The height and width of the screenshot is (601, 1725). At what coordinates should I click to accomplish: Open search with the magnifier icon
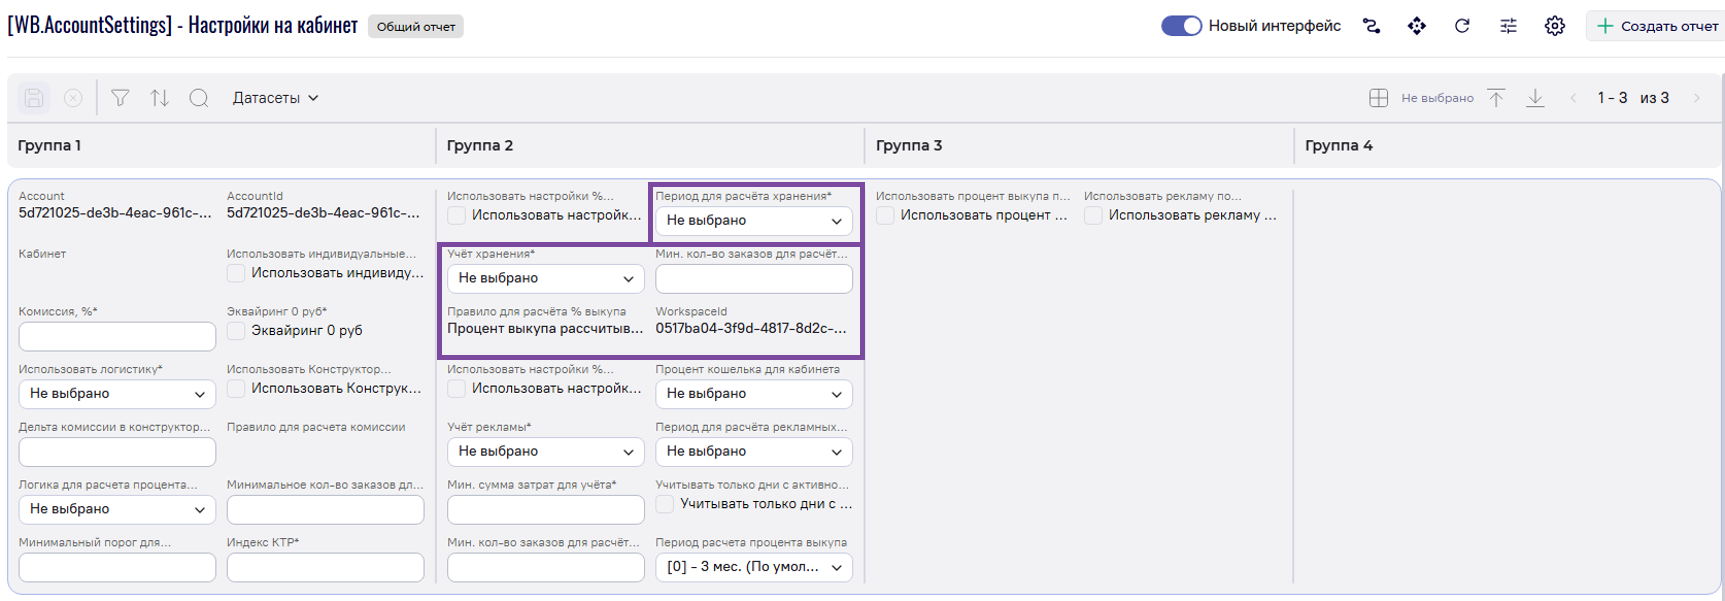point(199,98)
